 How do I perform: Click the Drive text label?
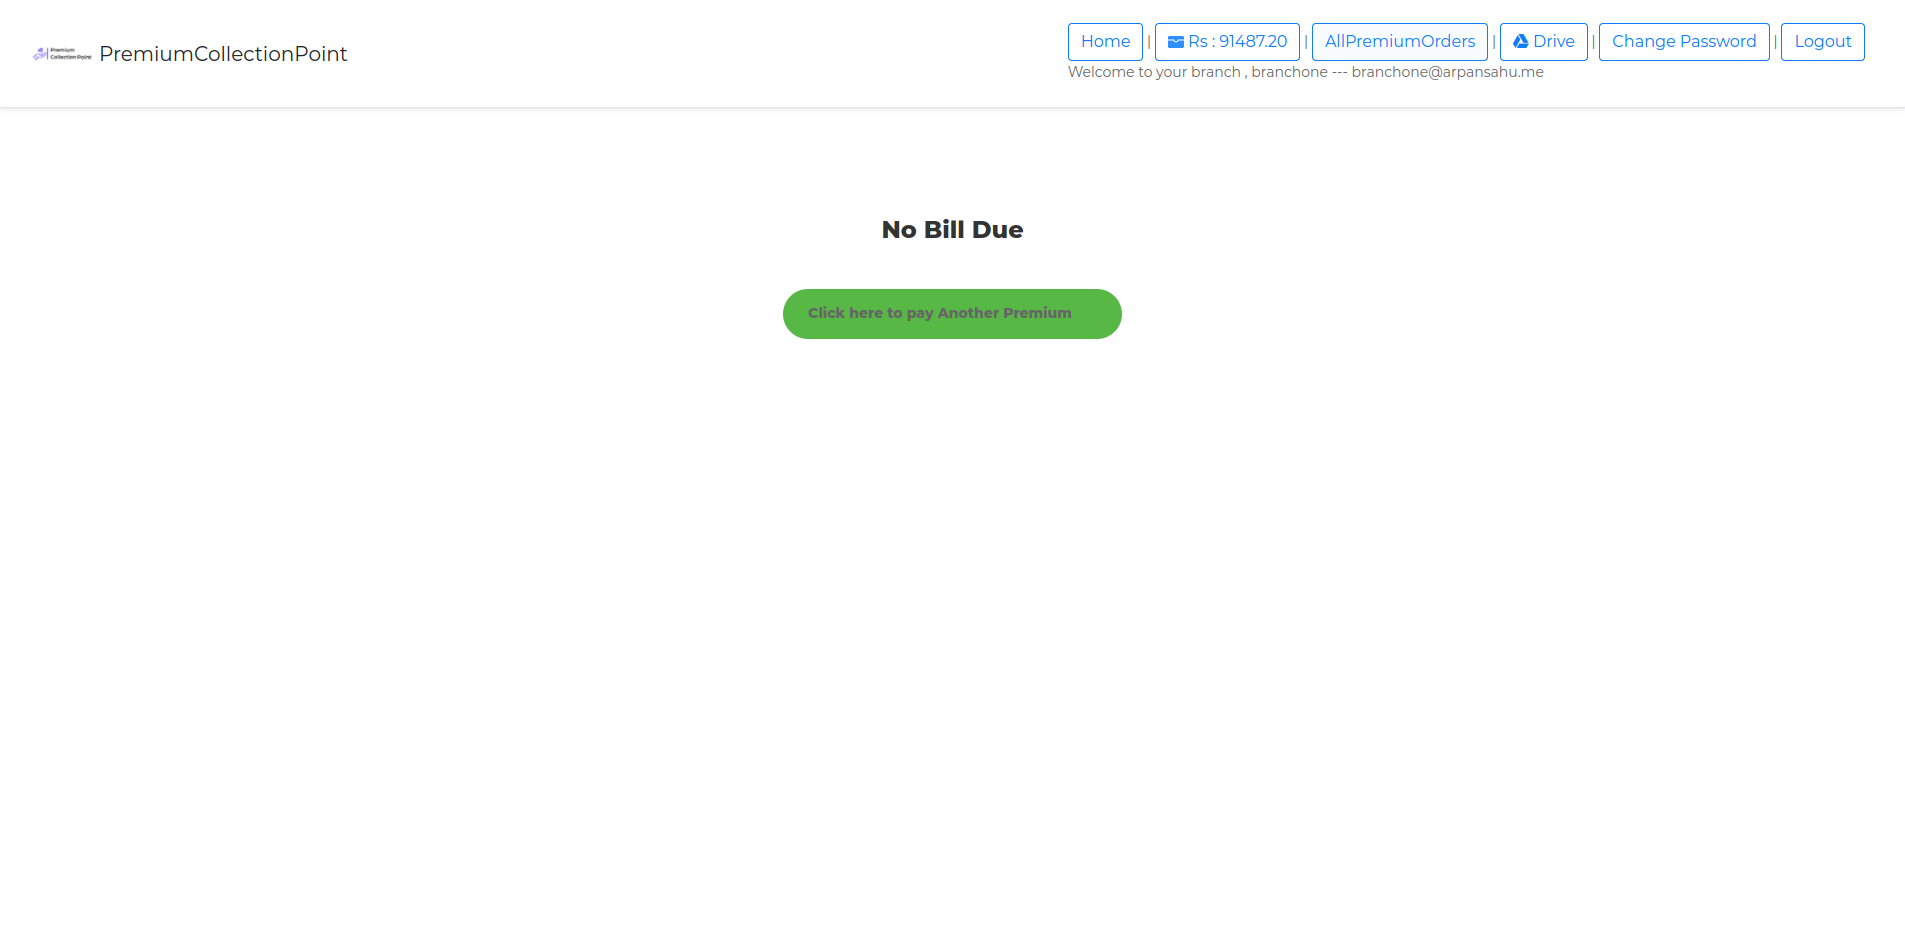[1554, 42]
